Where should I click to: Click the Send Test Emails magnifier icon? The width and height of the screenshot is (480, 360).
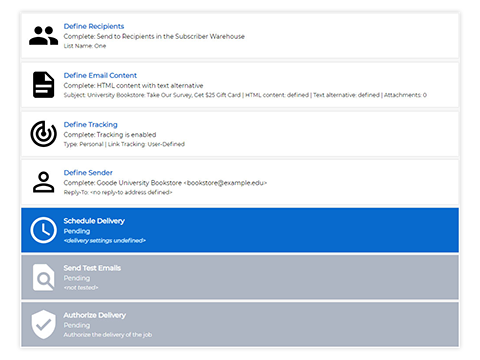(x=43, y=277)
